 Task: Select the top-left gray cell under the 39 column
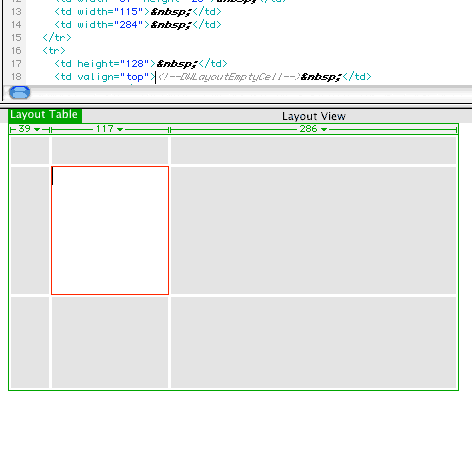click(x=30, y=150)
